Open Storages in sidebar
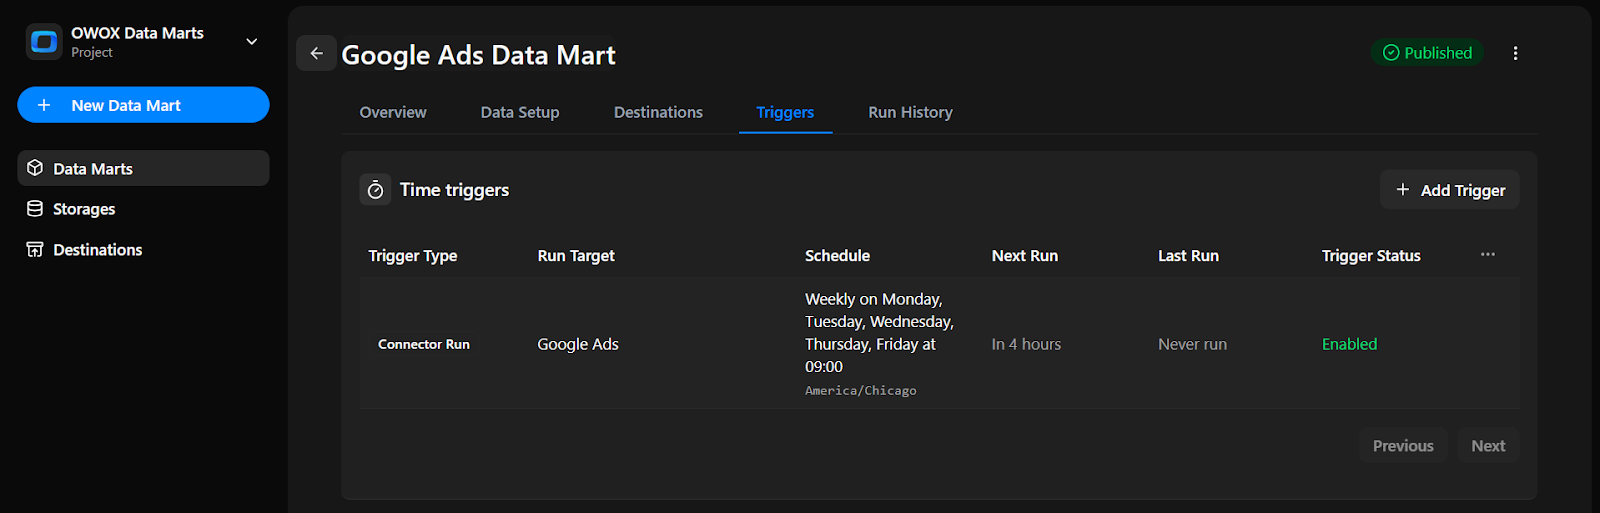This screenshot has height=513, width=1600. point(143,209)
